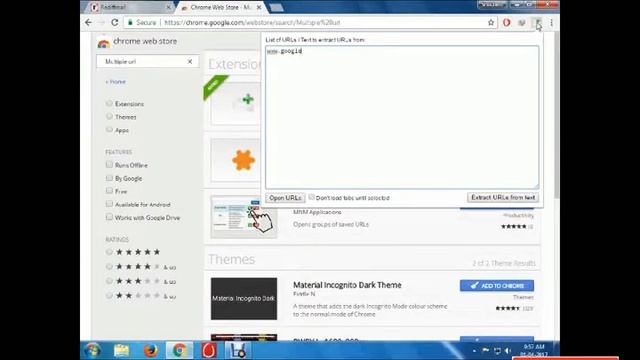This screenshot has height=360, width=640.
Task: Select the Extensions filter radio button
Action: [109, 103]
